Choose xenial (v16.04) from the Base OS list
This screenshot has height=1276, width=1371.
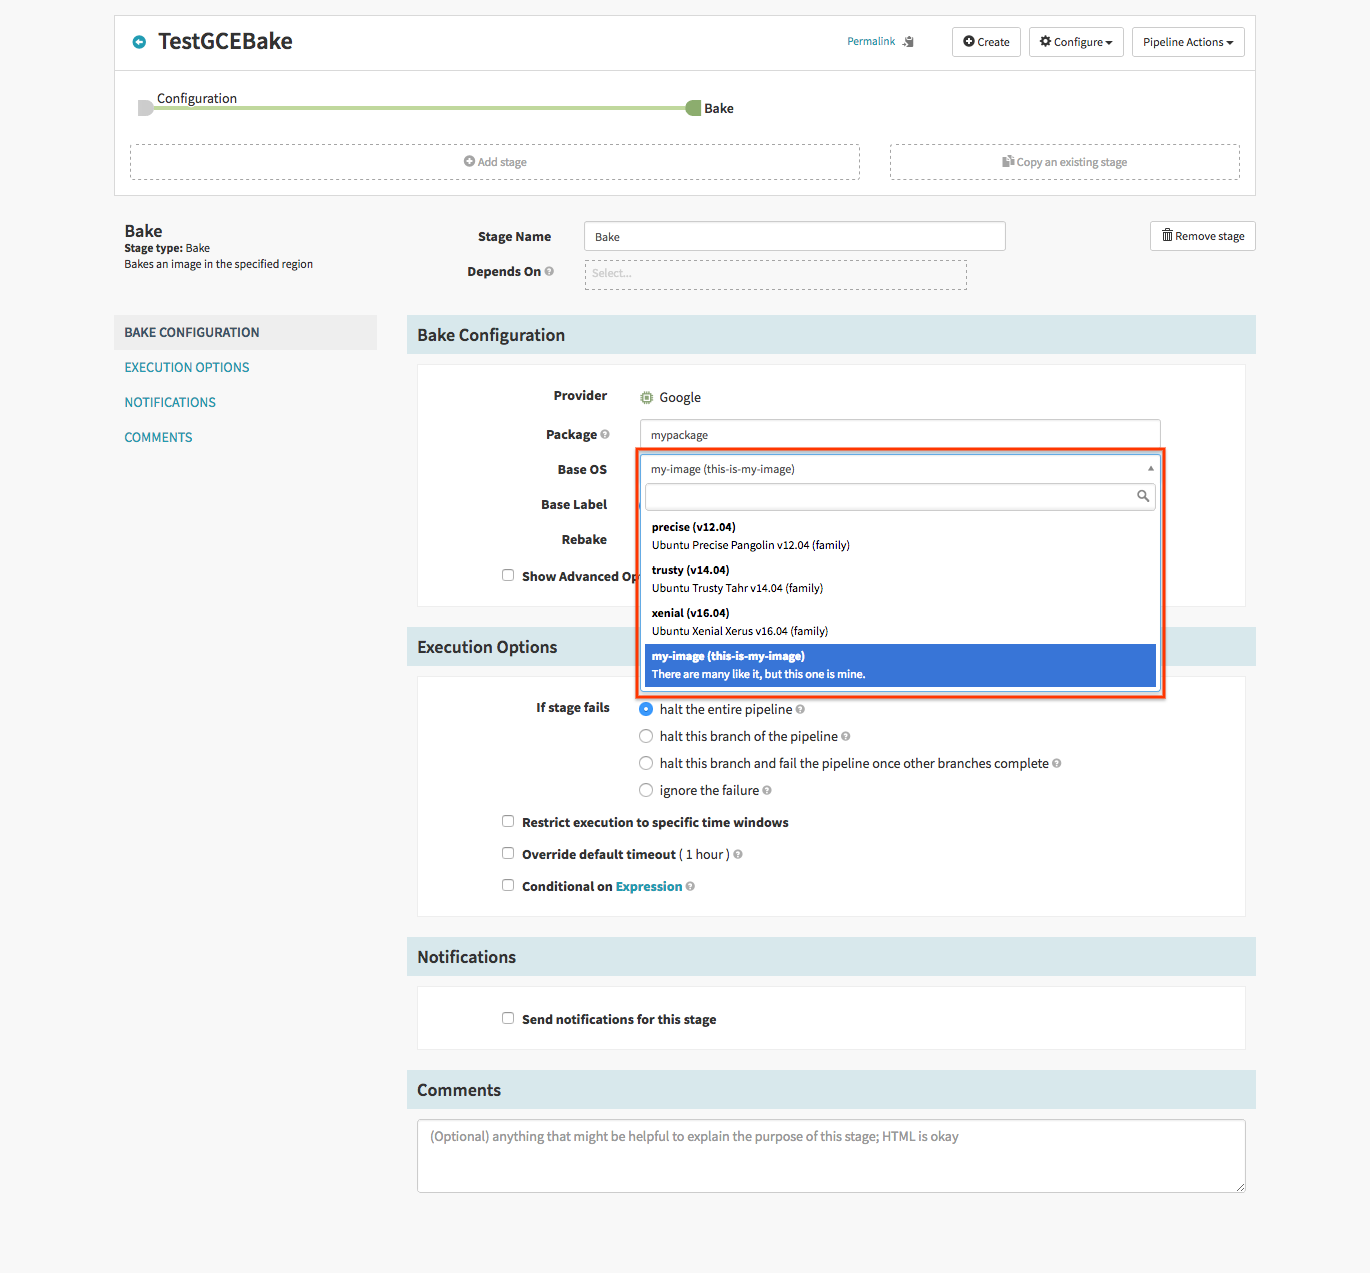pyautogui.click(x=900, y=622)
